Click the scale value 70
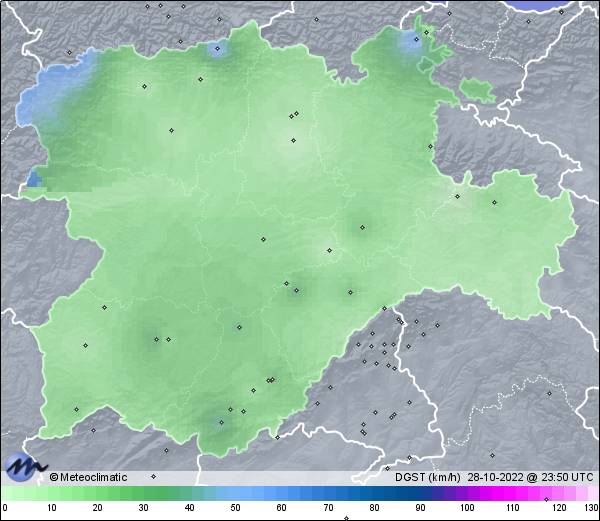The height and width of the screenshot is (521, 600). (328, 508)
